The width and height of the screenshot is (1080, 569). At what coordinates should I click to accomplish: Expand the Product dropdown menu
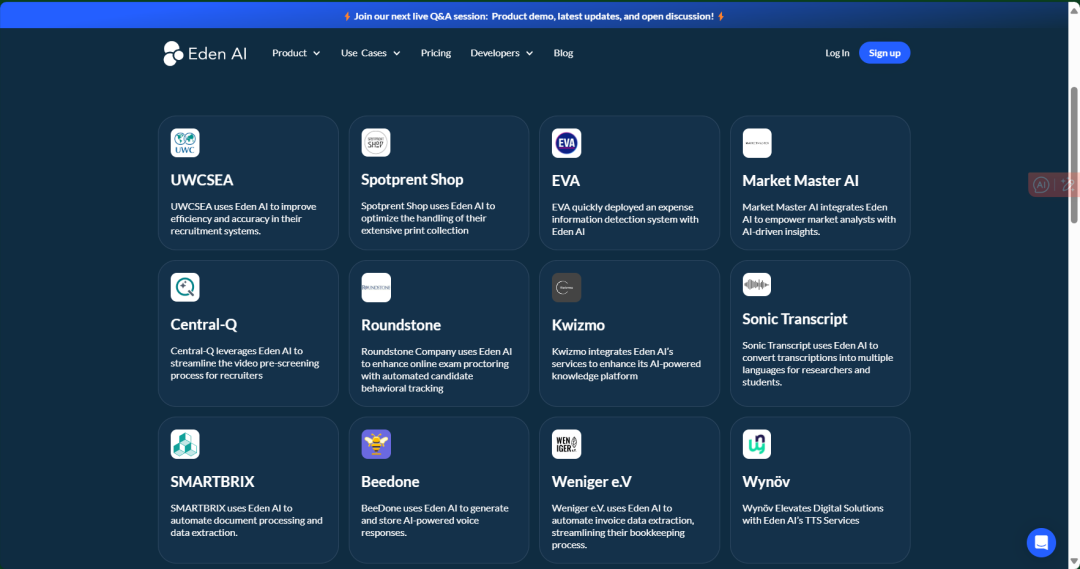pos(296,53)
